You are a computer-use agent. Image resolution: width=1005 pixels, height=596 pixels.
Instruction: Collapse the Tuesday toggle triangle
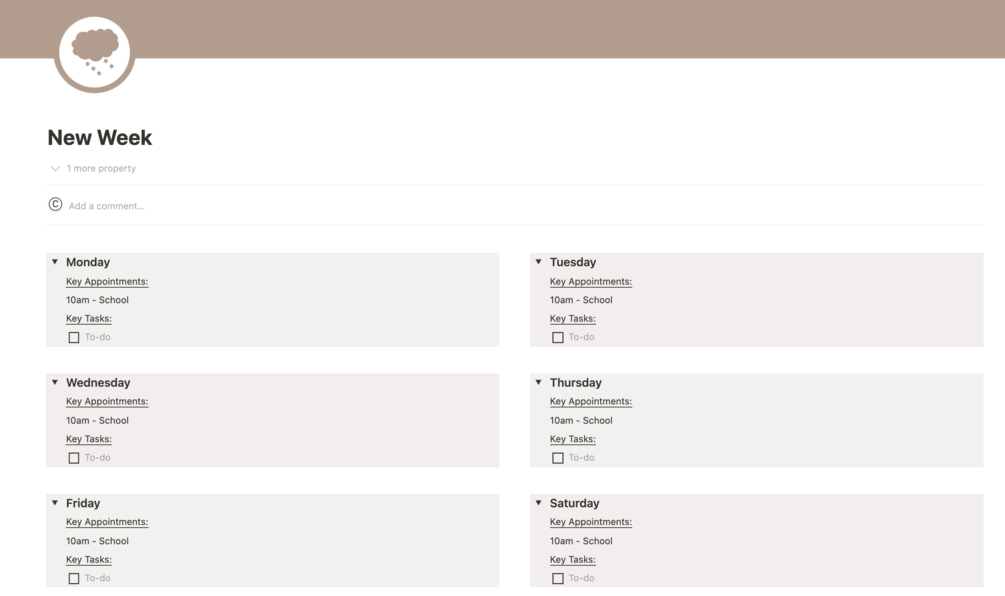coord(538,261)
